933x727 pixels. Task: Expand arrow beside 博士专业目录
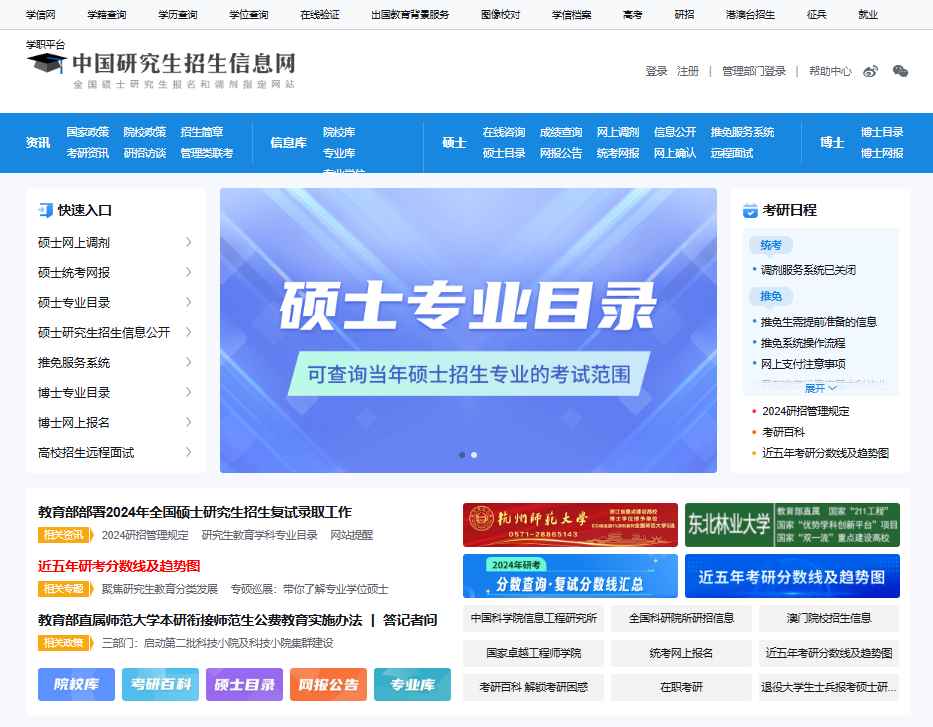point(189,392)
